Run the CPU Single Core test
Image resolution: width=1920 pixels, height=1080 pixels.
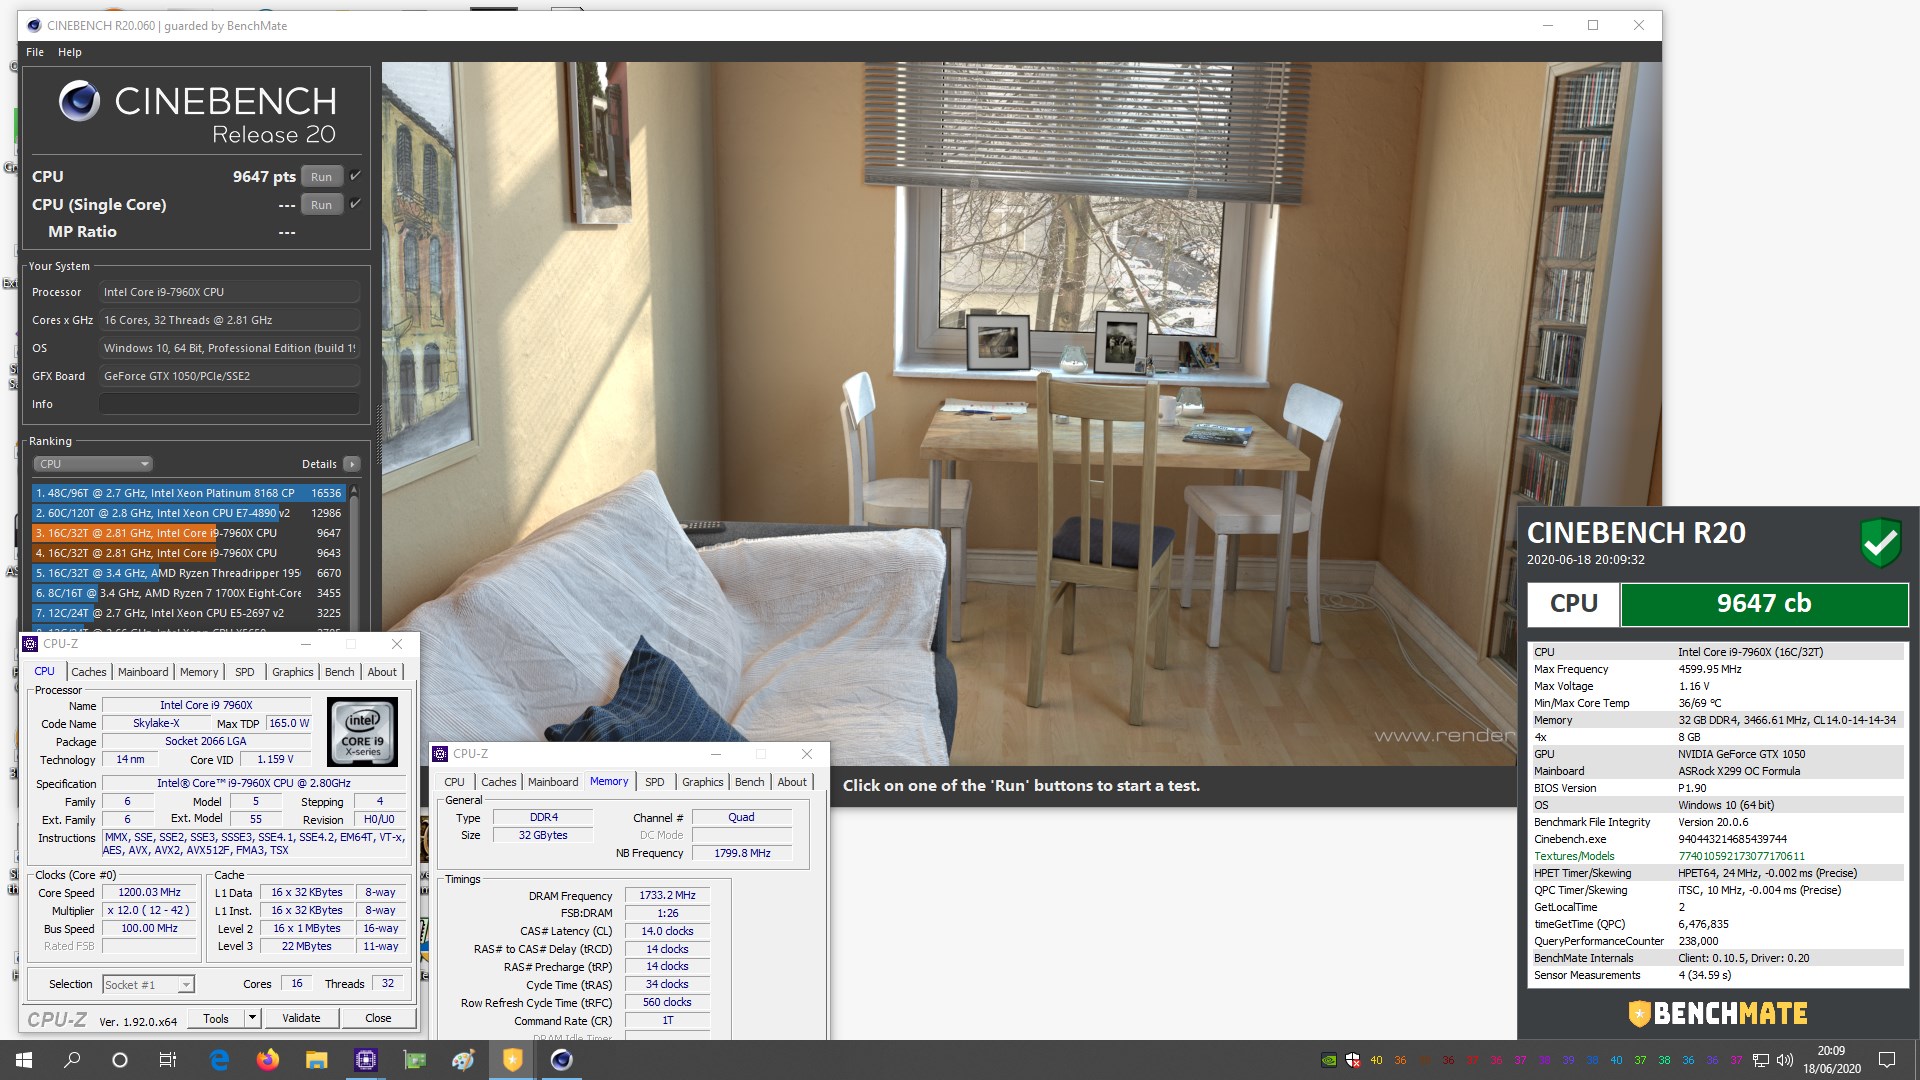[321, 205]
